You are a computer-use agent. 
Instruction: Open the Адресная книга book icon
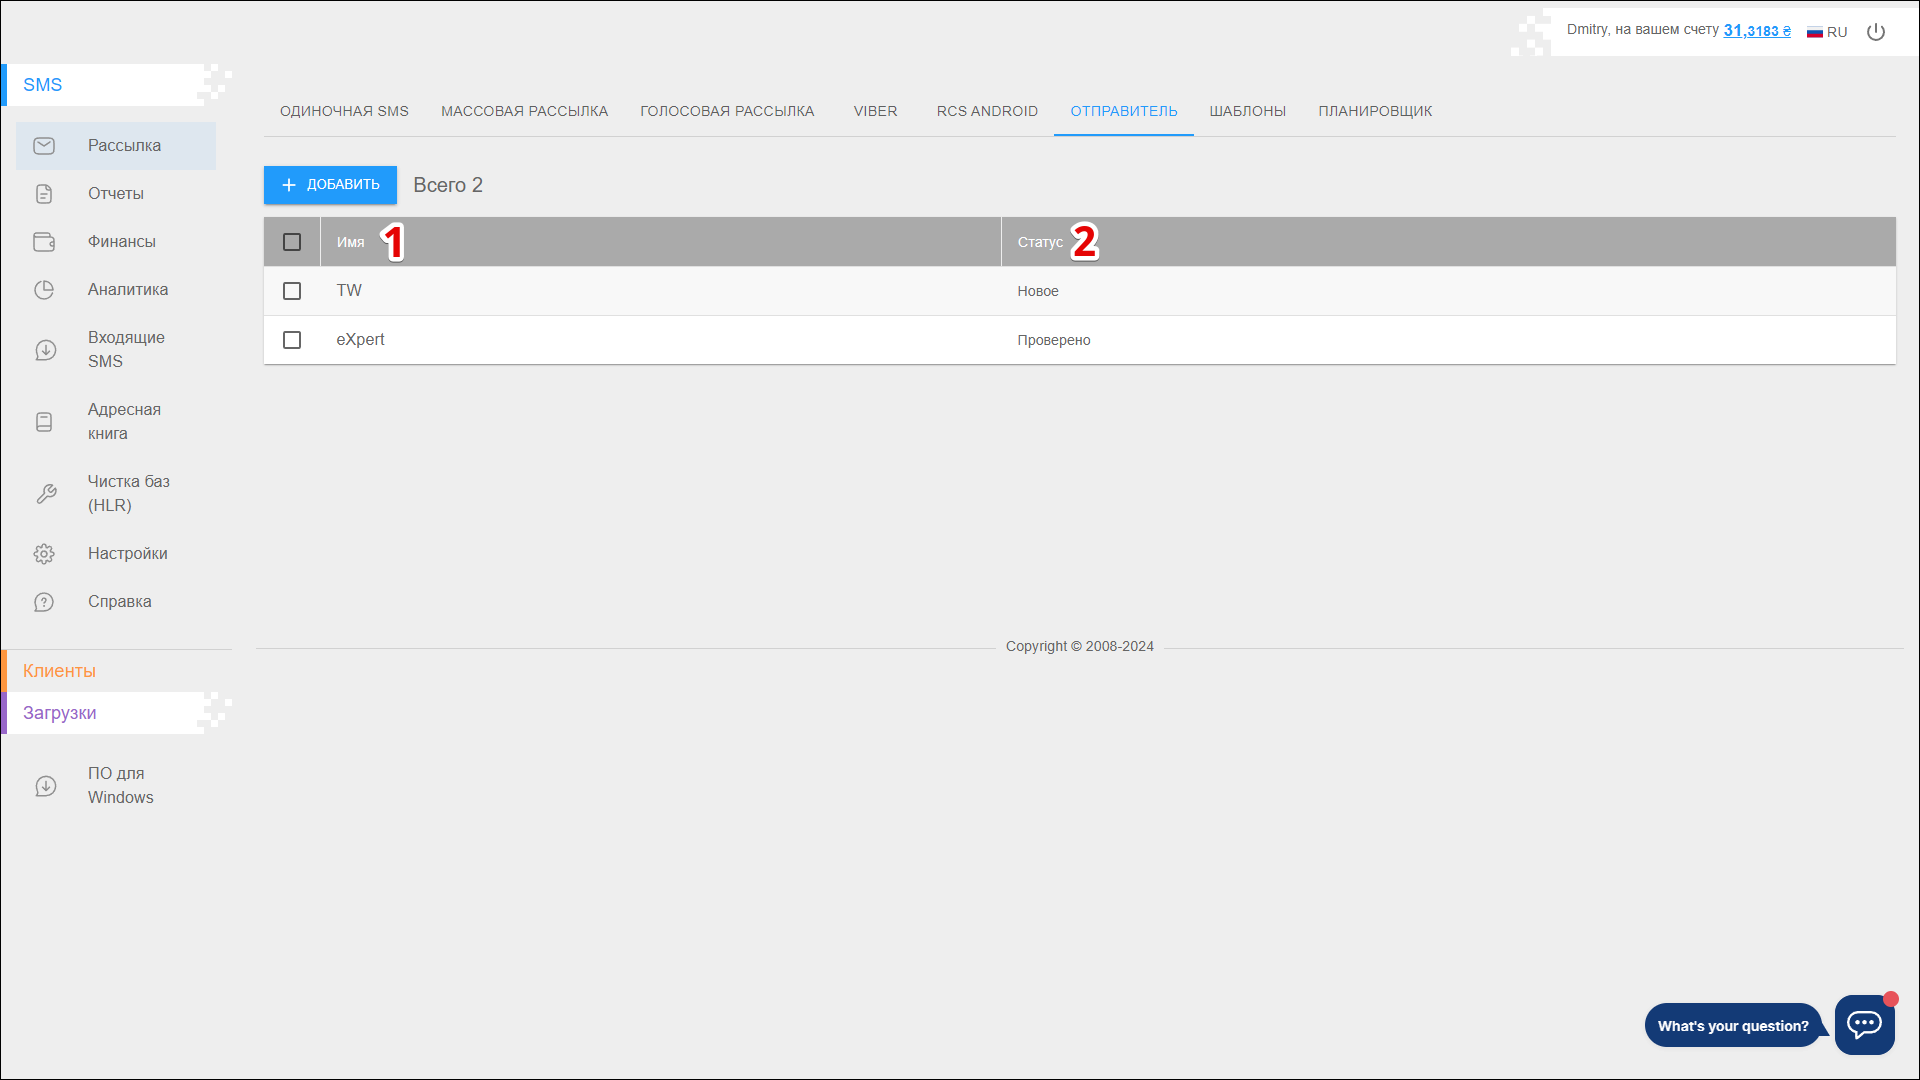coord(44,422)
